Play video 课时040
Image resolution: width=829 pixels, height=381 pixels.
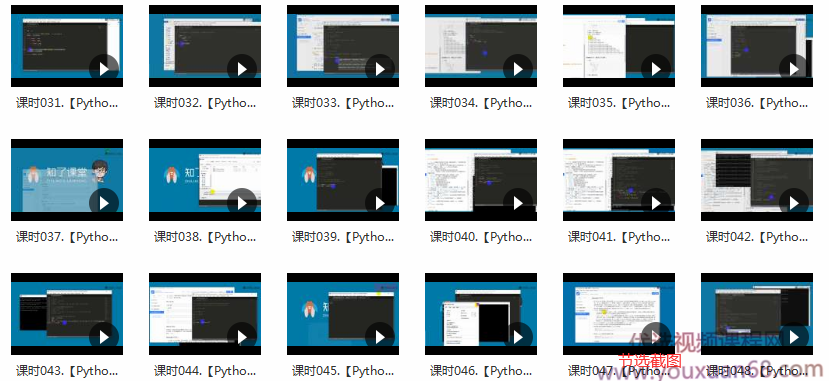[518, 203]
